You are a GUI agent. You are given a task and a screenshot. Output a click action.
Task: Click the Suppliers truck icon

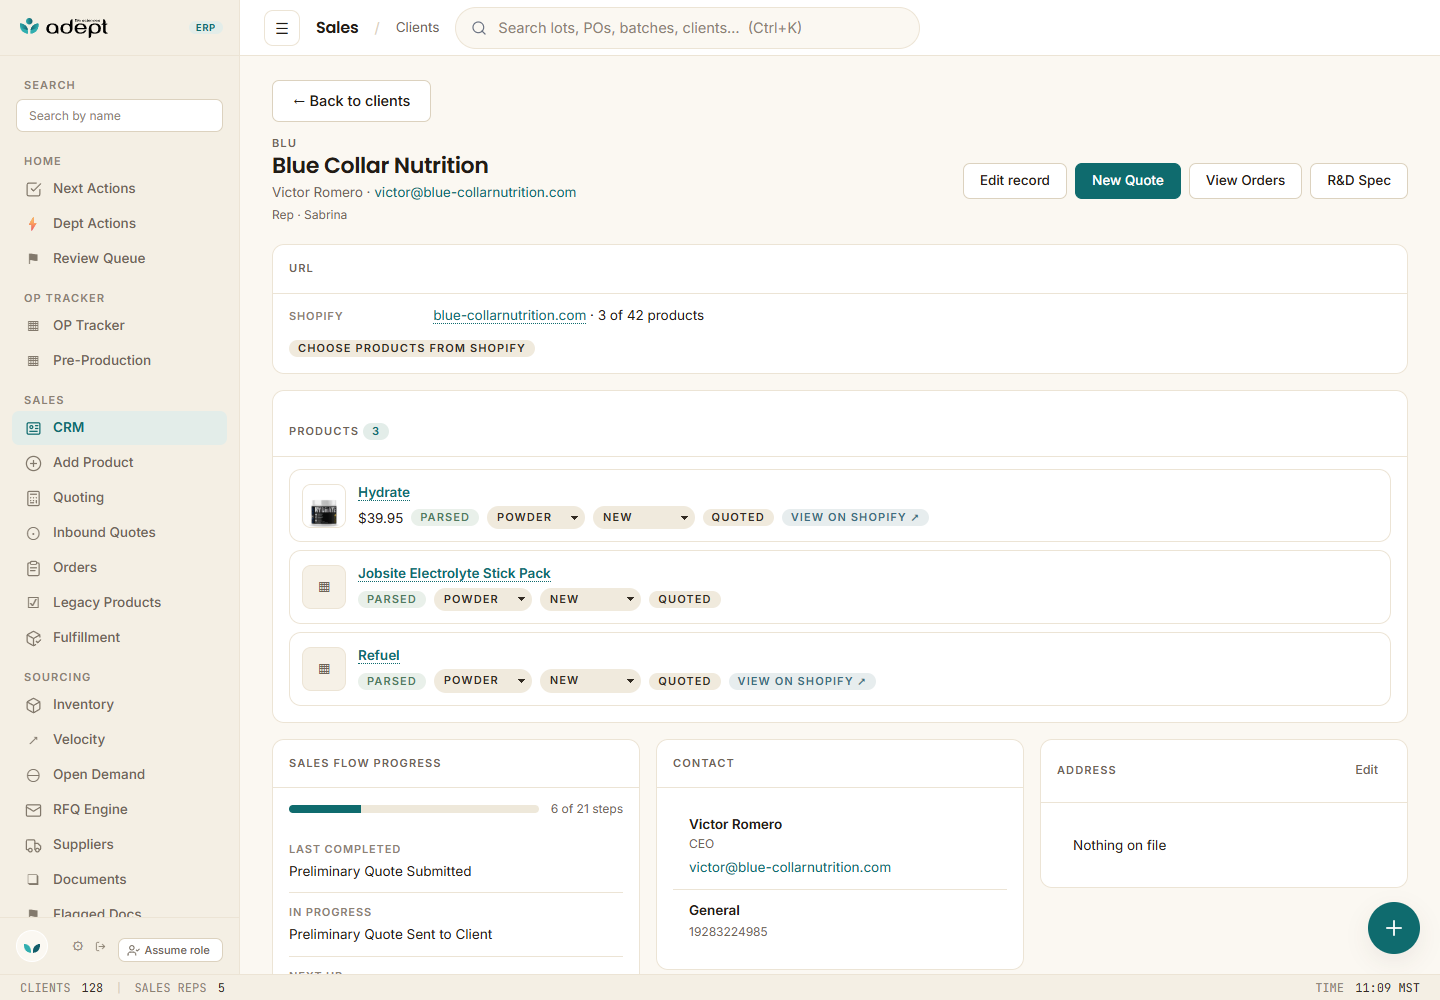(33, 845)
